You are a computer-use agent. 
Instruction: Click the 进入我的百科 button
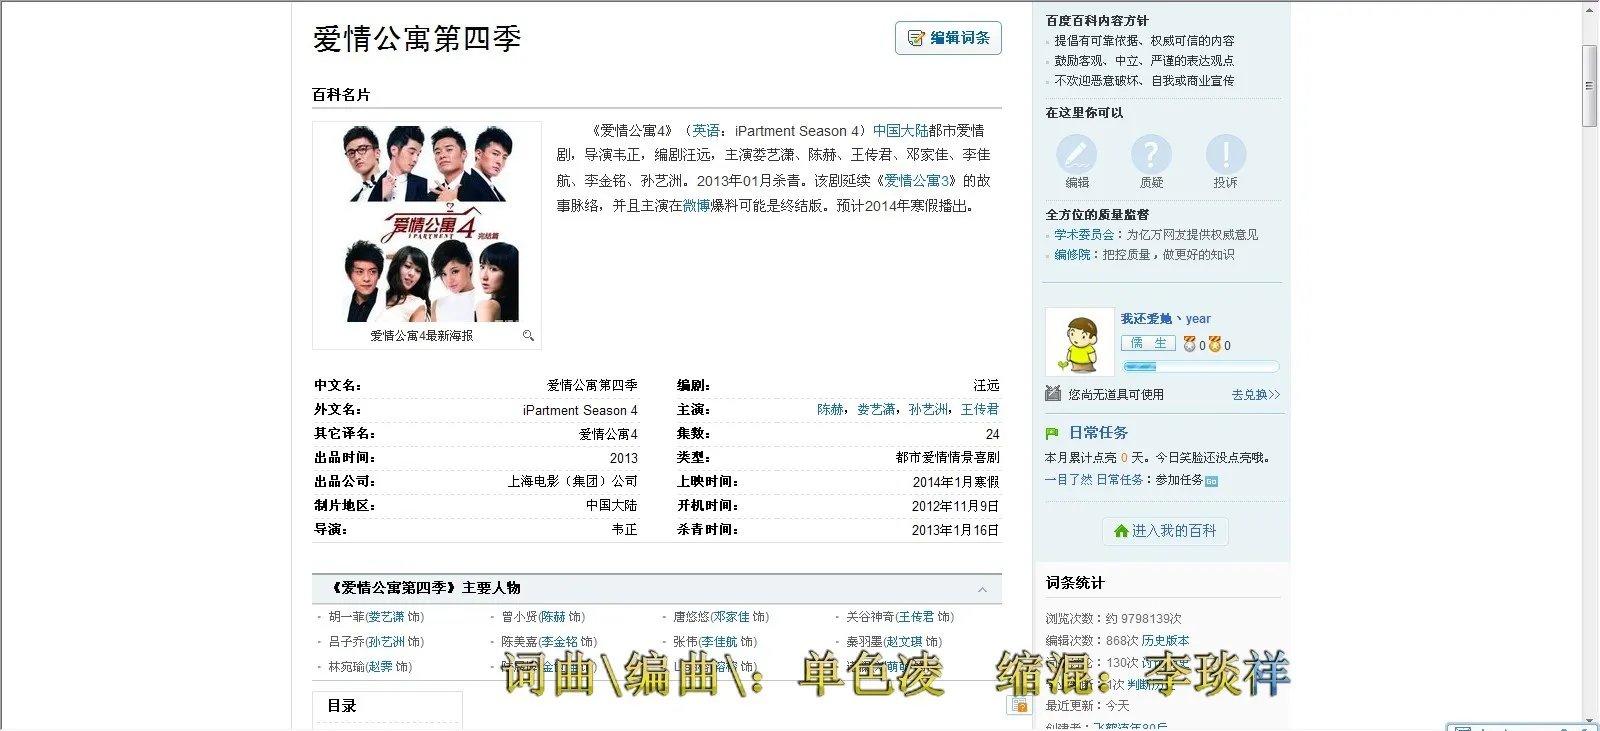tap(1166, 531)
